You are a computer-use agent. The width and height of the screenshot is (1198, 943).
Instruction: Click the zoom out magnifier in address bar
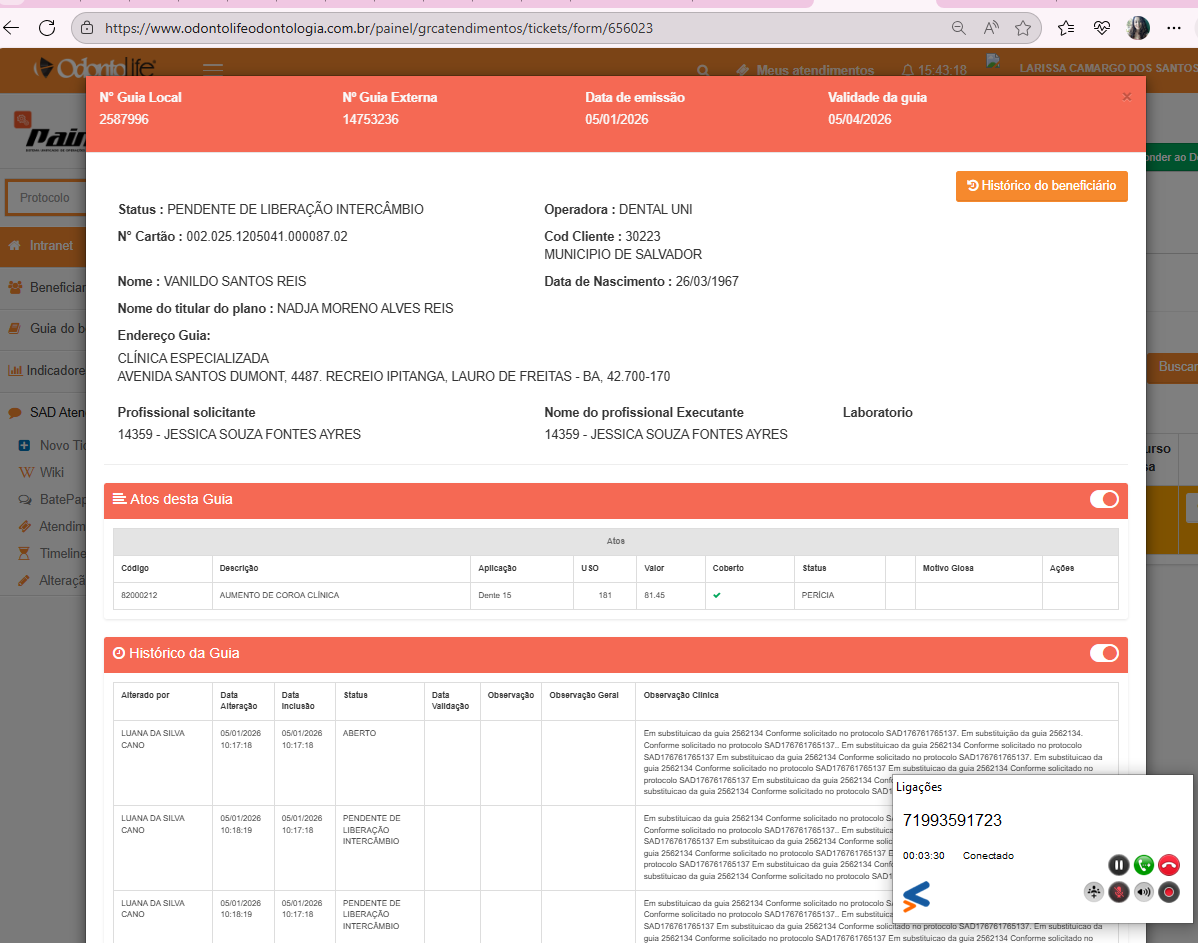coord(958,28)
